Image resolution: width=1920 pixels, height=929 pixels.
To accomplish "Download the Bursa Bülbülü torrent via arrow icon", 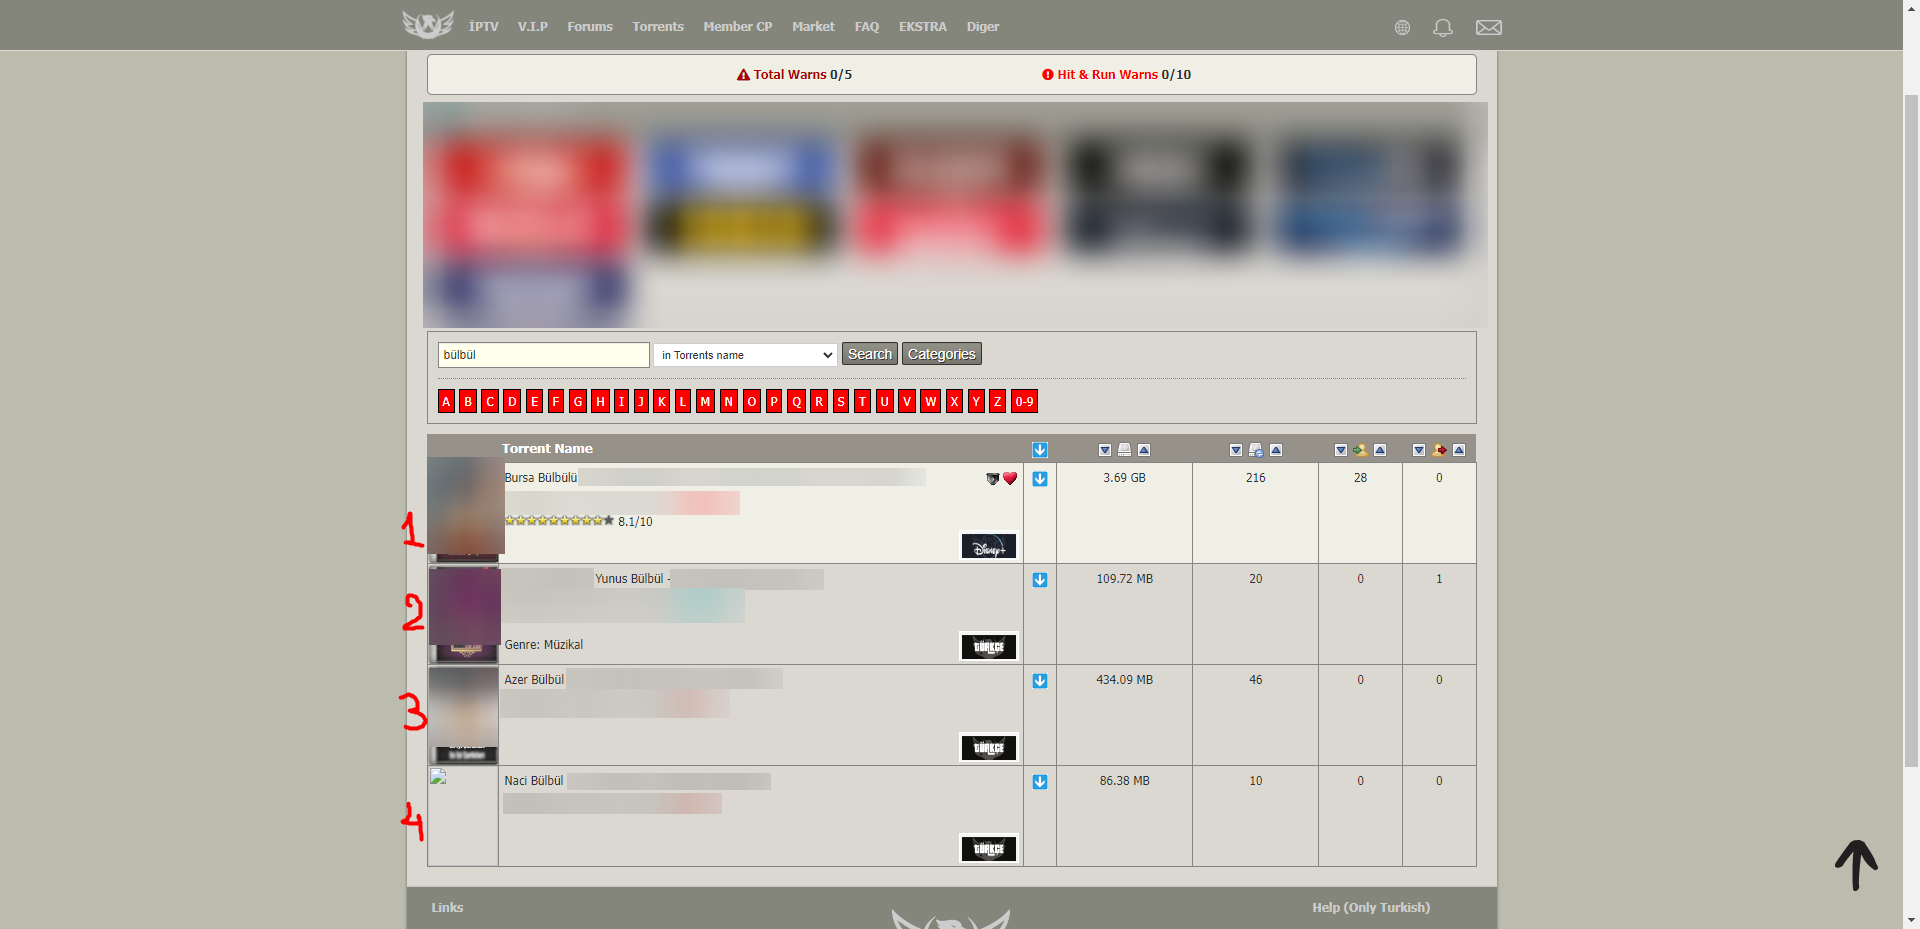I will point(1040,480).
